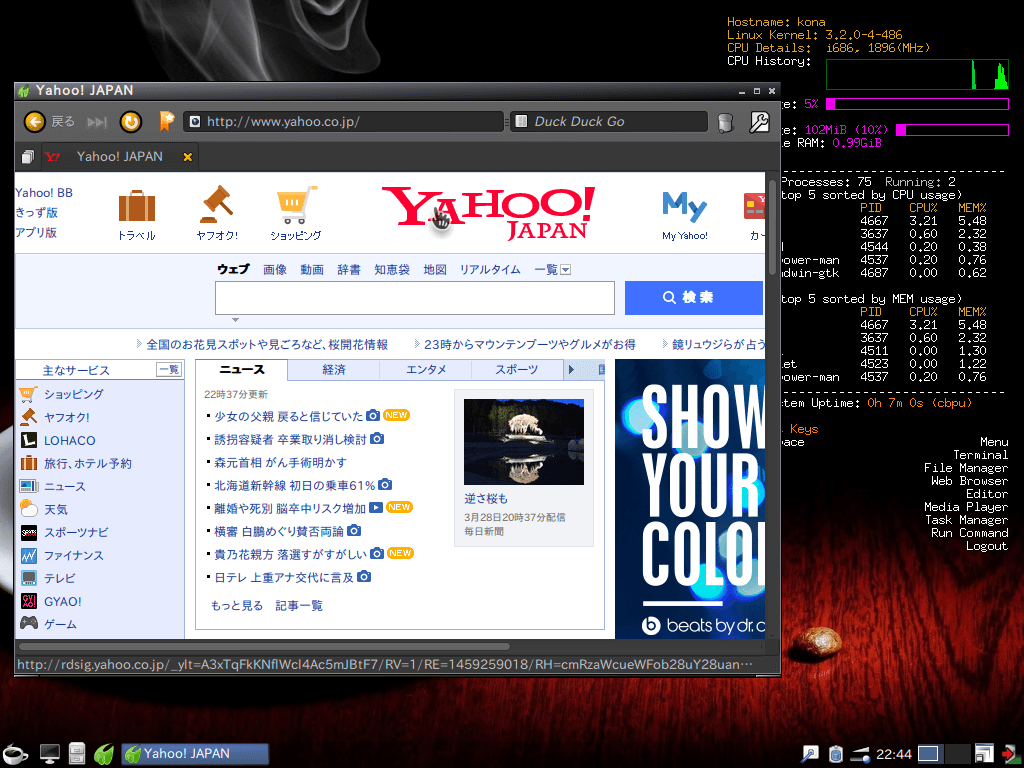Select the 辞書 search category
Viewport: 1024px width, 768px height.
click(x=349, y=270)
